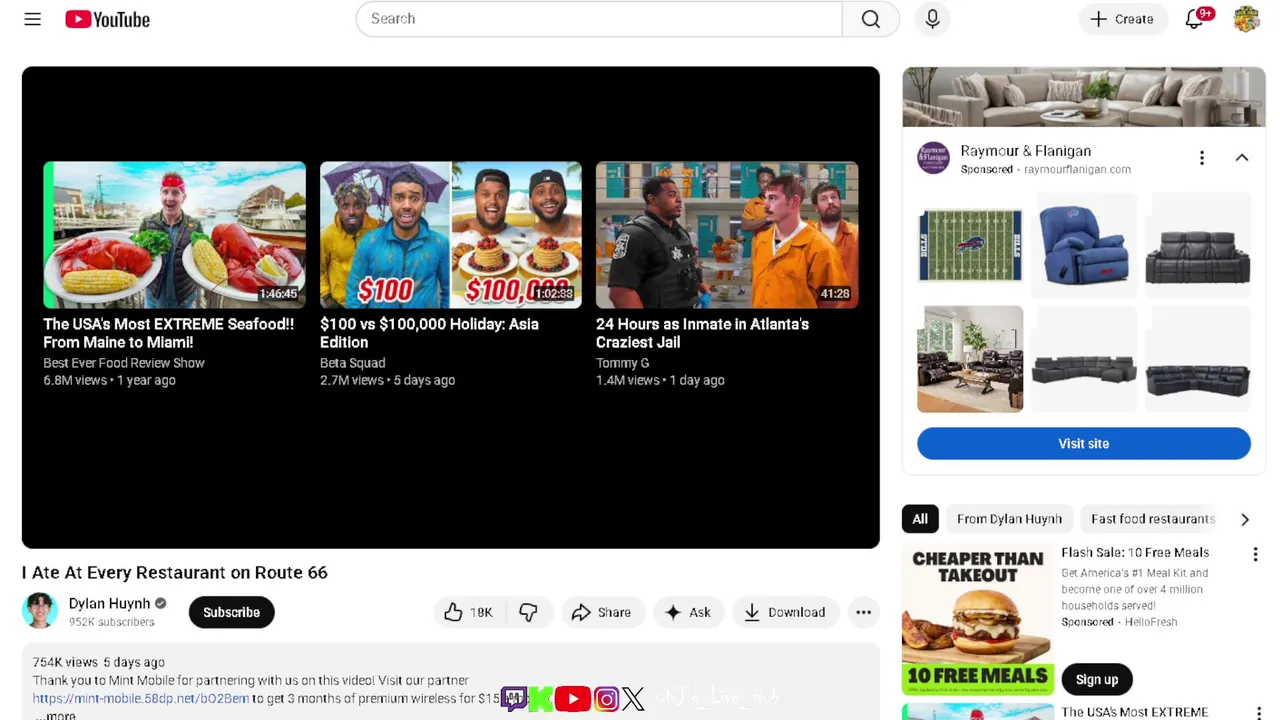Show more filter chips with right arrow
Screen dimensions: 1280x720
[1245, 519]
